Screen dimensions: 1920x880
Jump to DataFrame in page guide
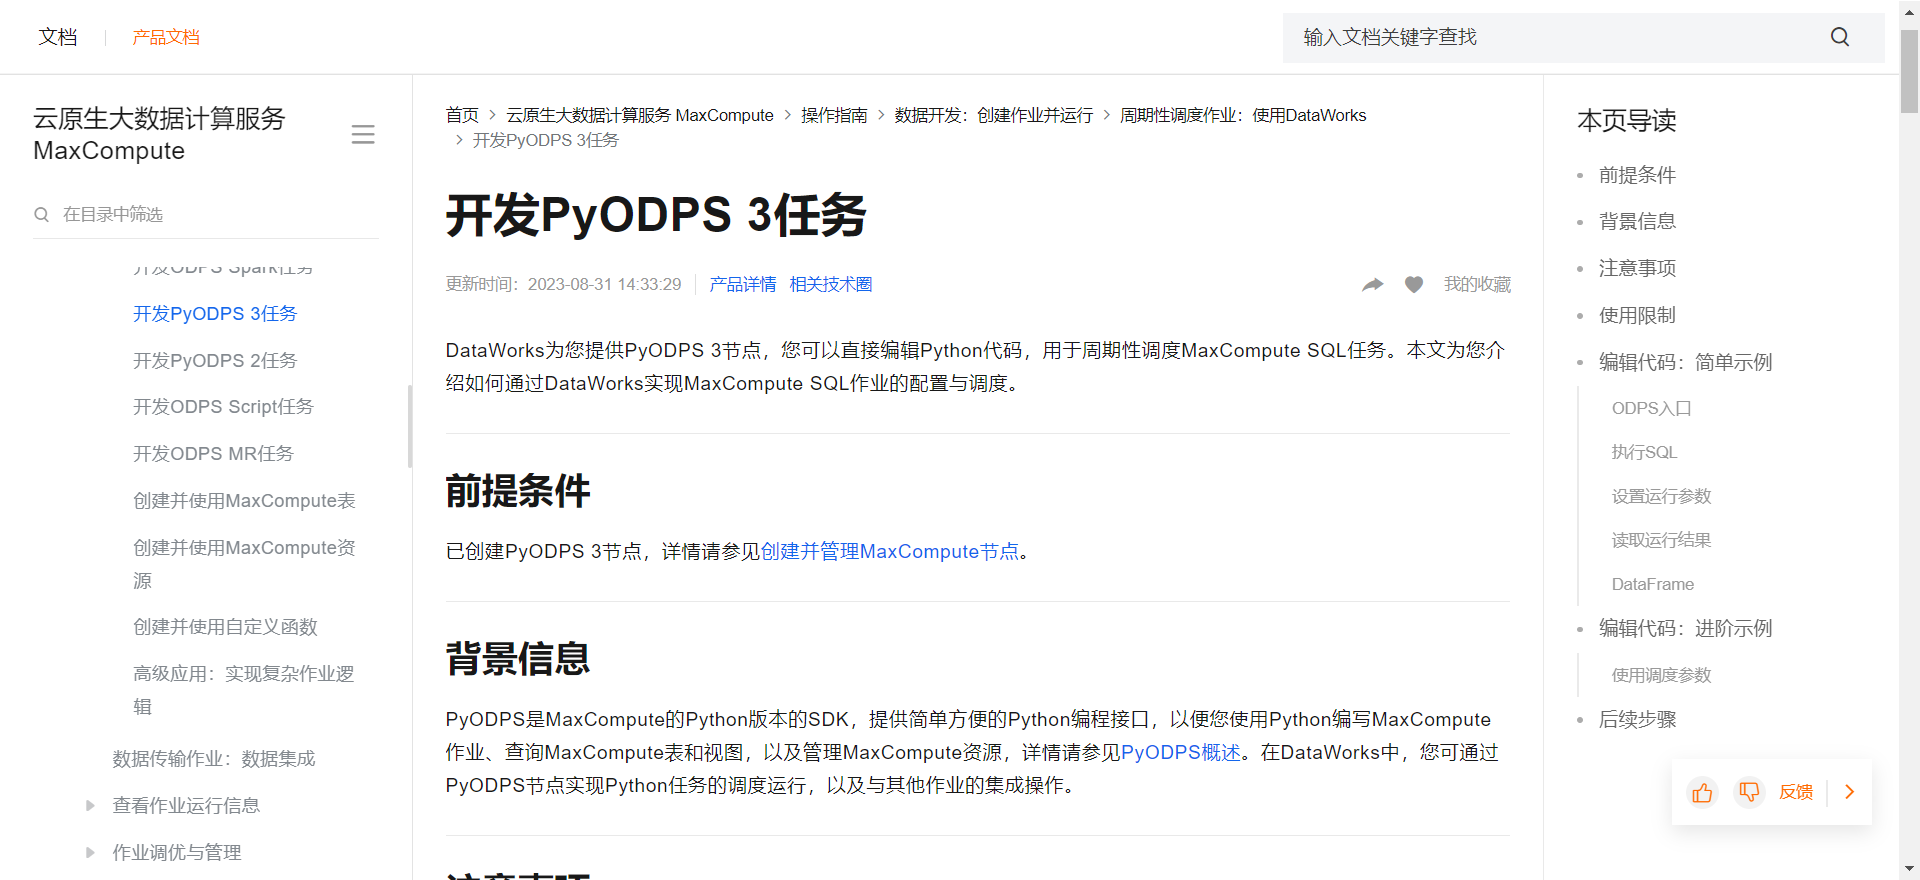(1652, 585)
